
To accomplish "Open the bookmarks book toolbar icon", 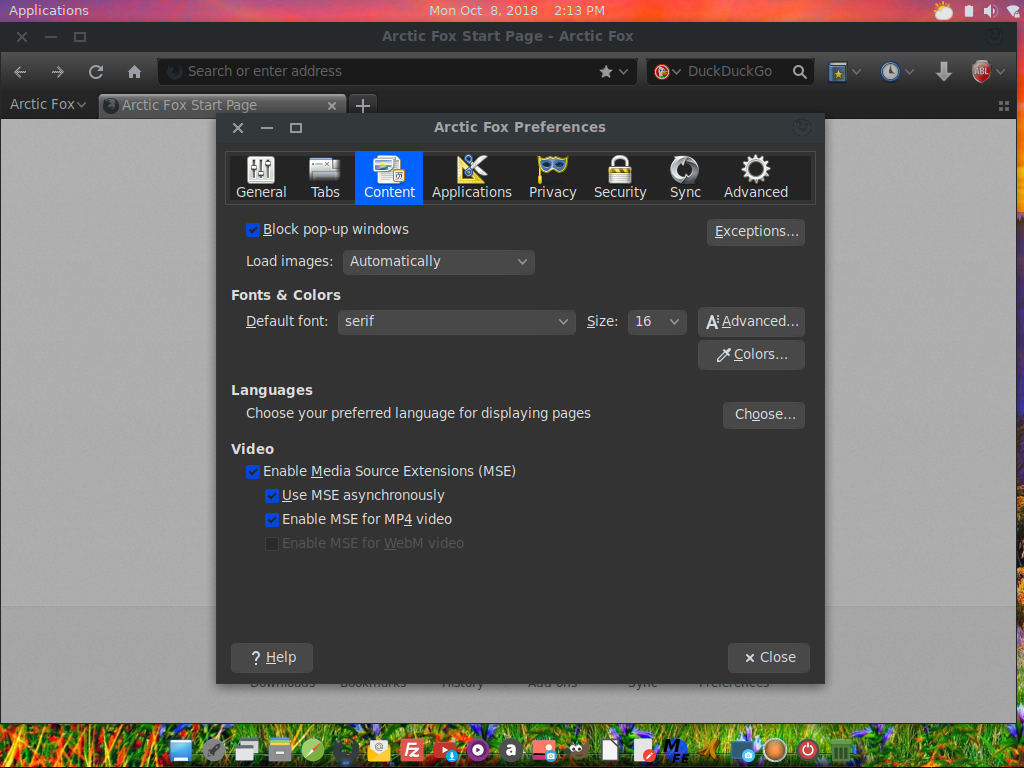I will pyautogui.click(x=838, y=72).
